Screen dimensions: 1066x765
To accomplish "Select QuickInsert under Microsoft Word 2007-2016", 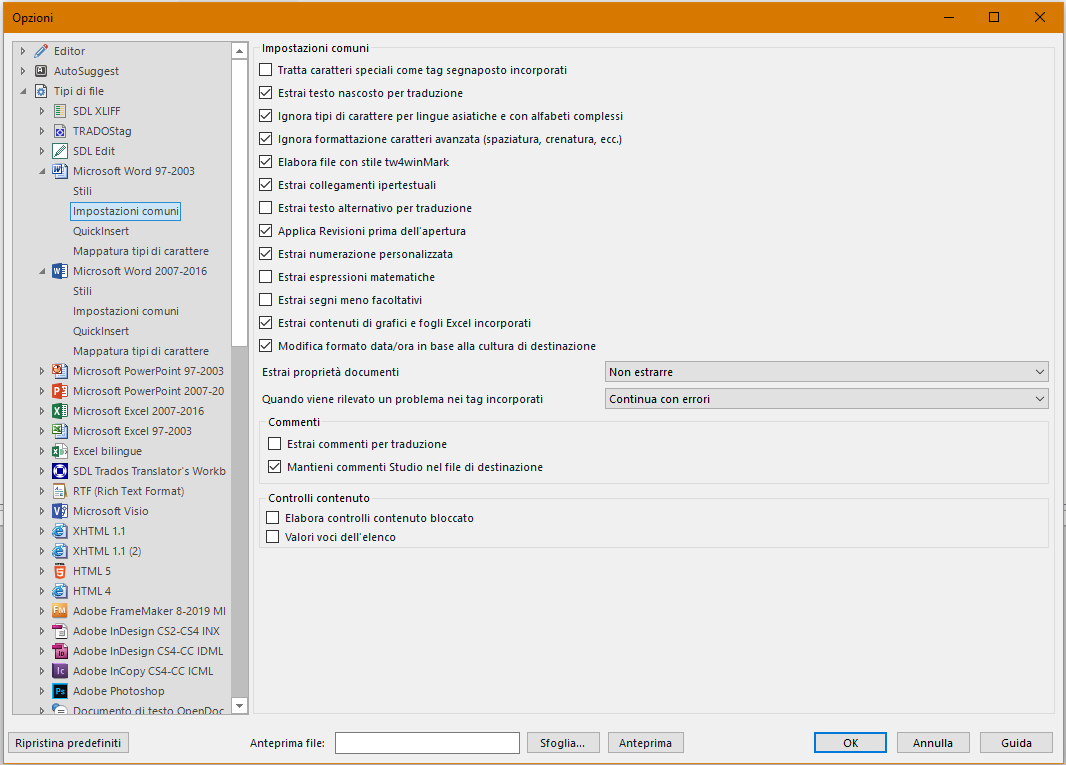I will [101, 331].
